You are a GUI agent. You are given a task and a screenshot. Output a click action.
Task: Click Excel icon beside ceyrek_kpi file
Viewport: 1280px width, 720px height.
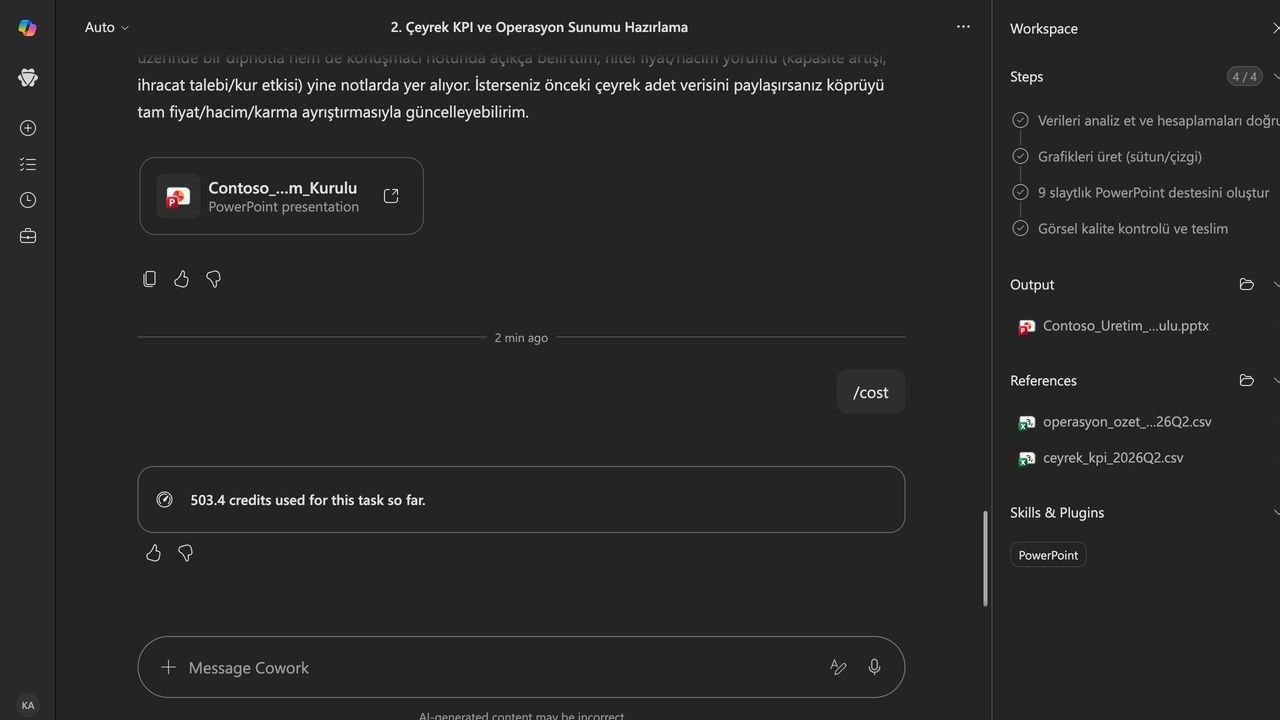tap(1026, 459)
